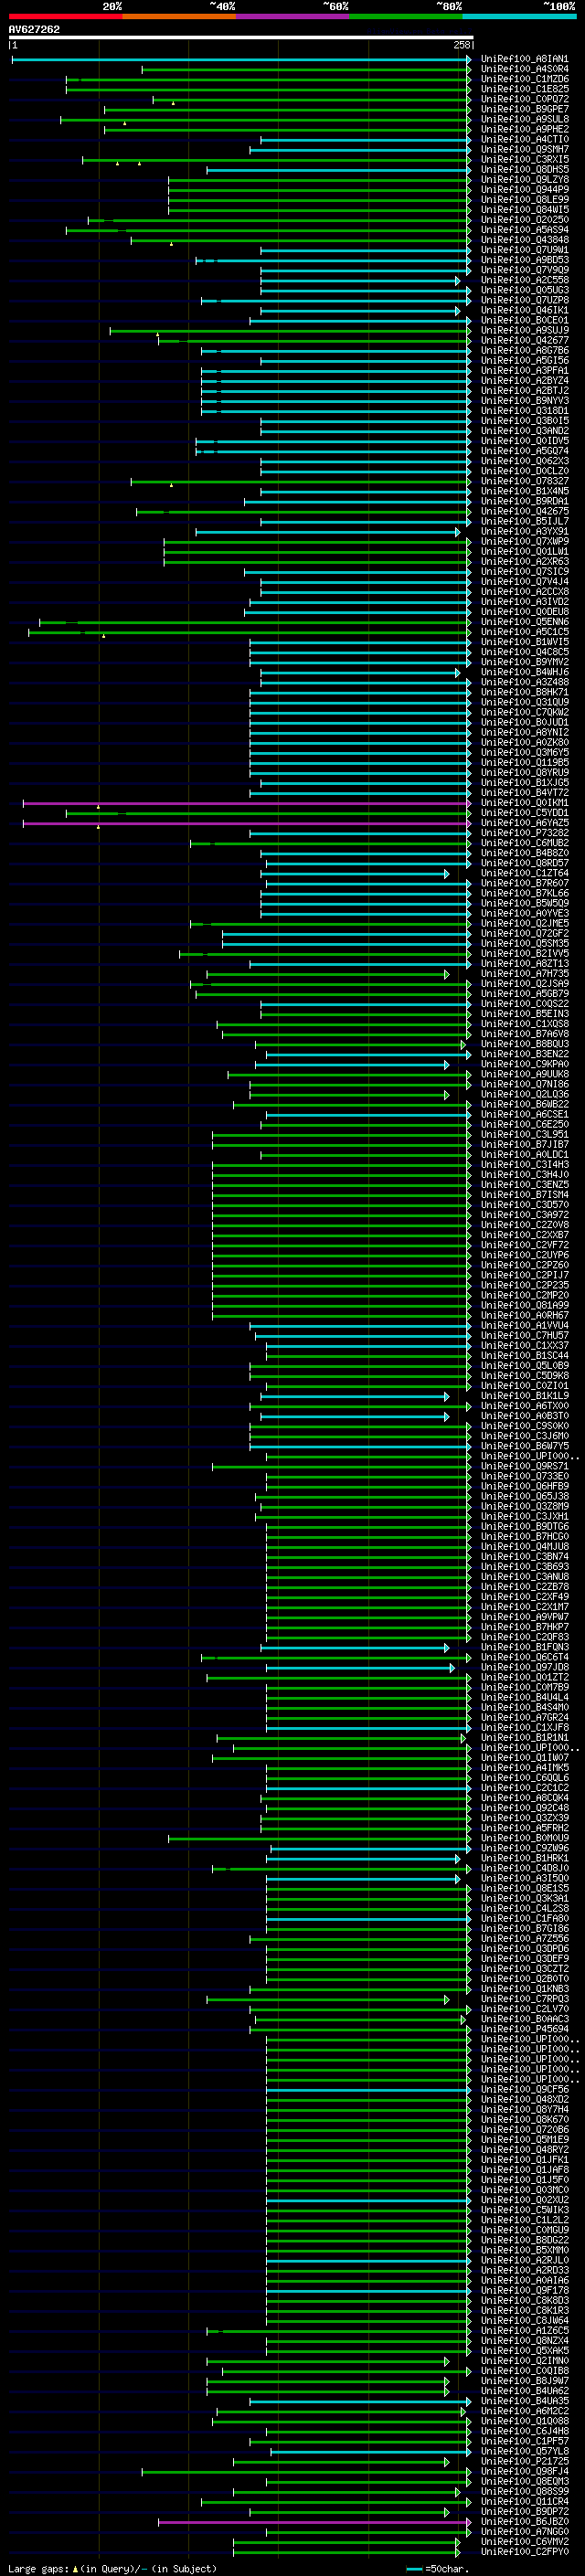Select the UniRef100_A2XR63 label
This screenshot has width=585, height=2576.
point(525,562)
